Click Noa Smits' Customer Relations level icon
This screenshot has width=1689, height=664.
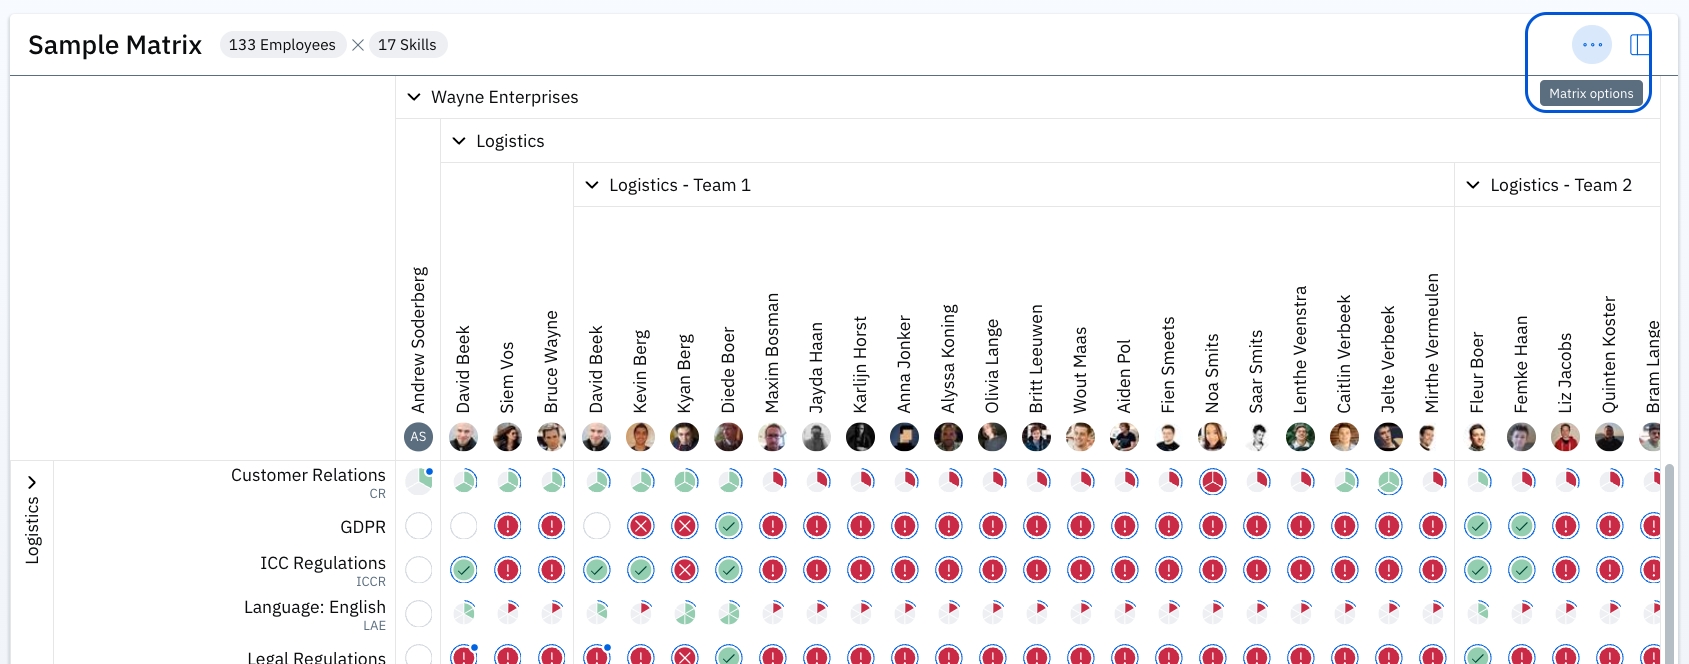point(1212,482)
